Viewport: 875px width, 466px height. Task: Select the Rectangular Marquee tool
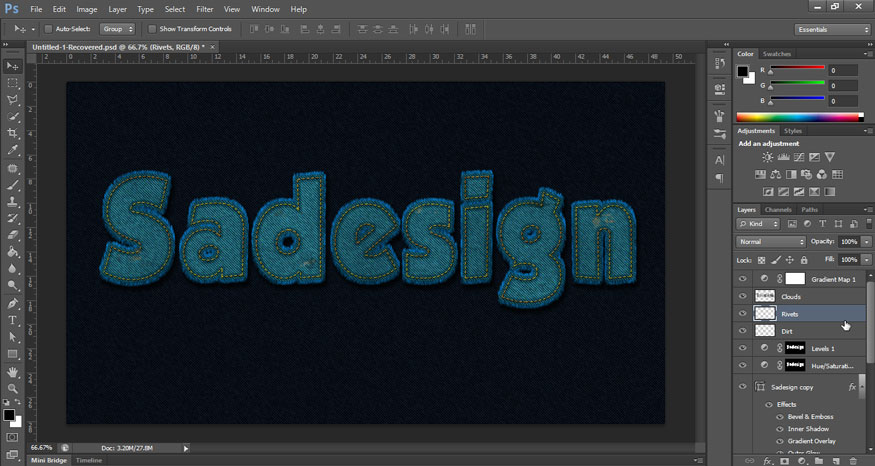12,83
